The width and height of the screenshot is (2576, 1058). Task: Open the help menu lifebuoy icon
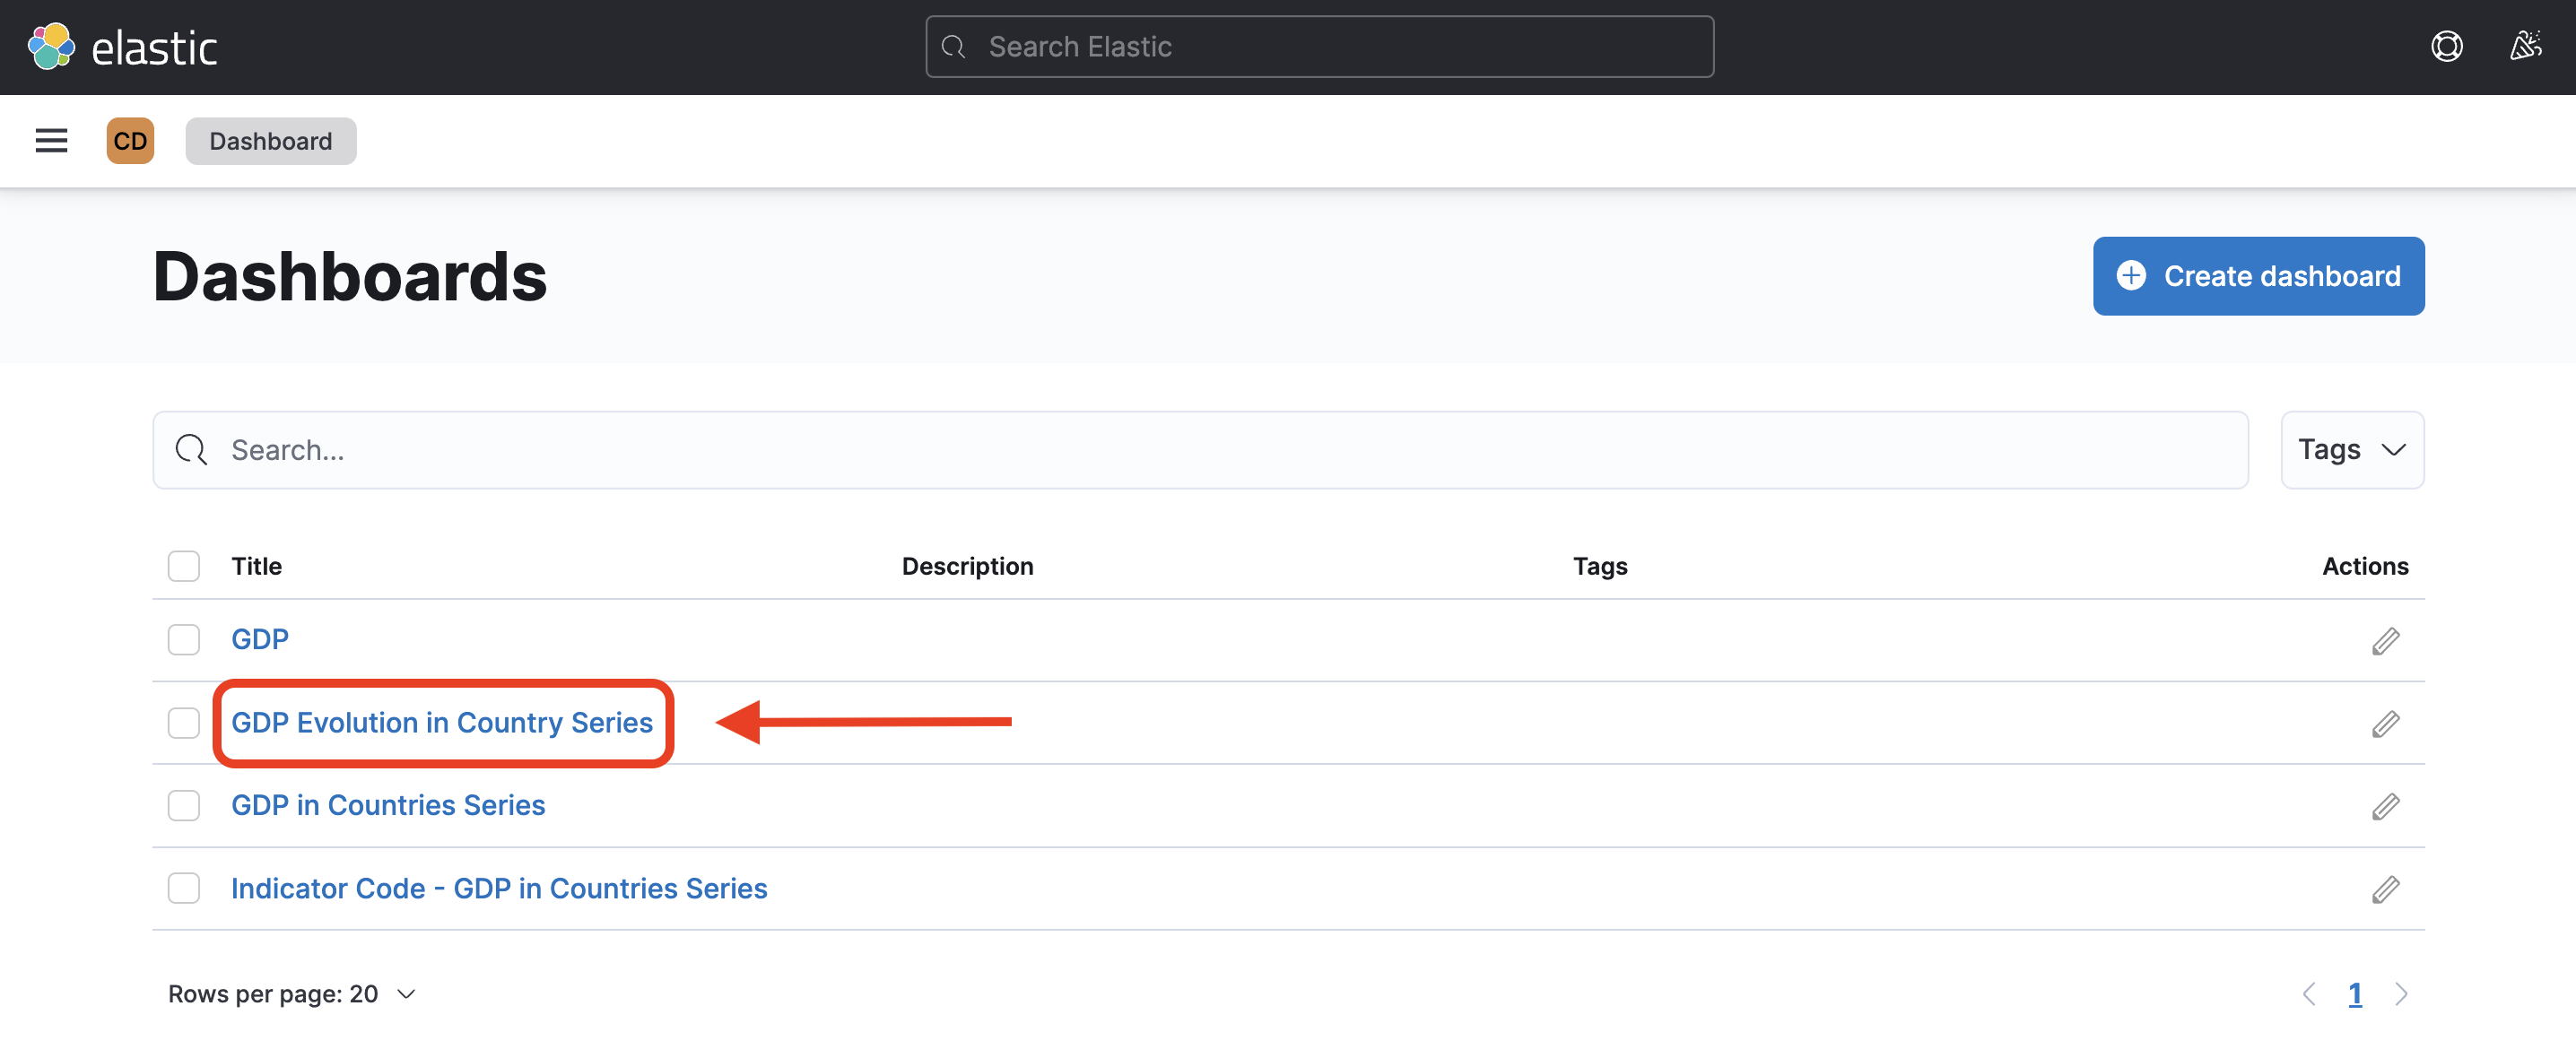pos(2446,47)
